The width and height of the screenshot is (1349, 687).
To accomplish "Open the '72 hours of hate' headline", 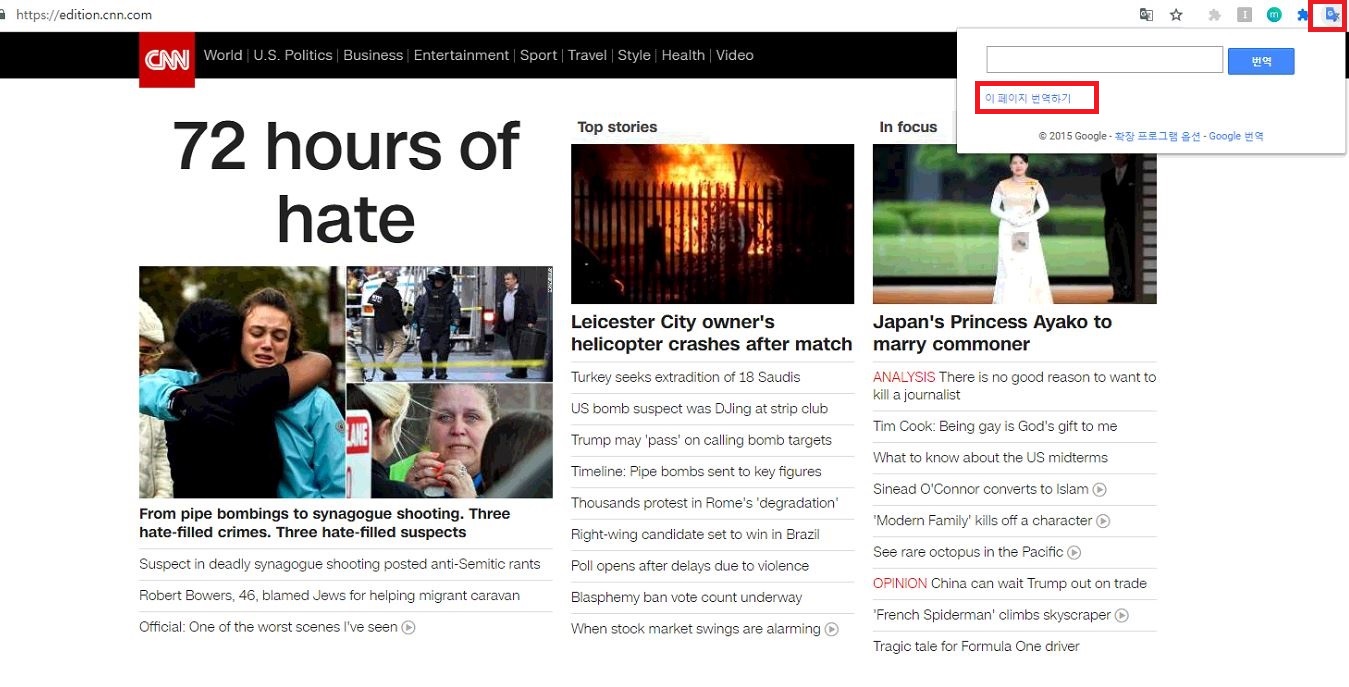I will (346, 183).
